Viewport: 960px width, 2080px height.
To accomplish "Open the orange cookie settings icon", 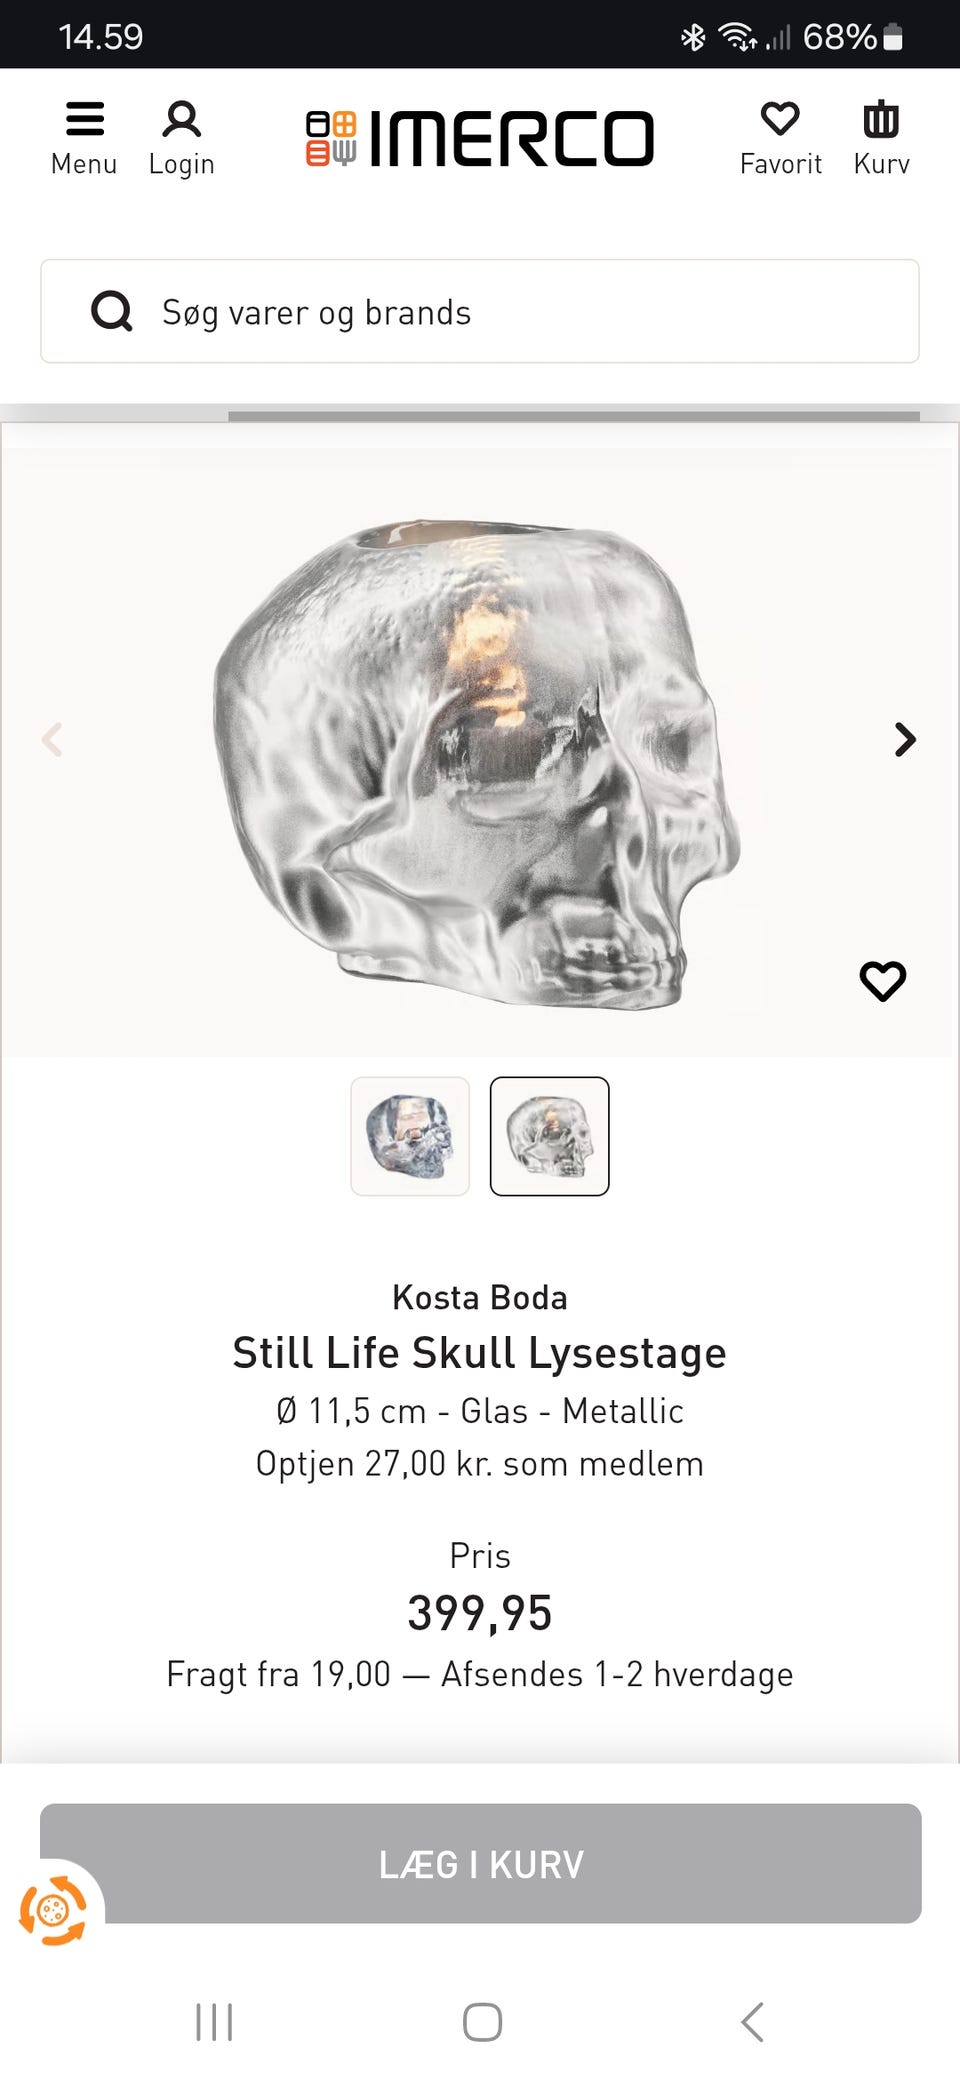I will point(53,1911).
